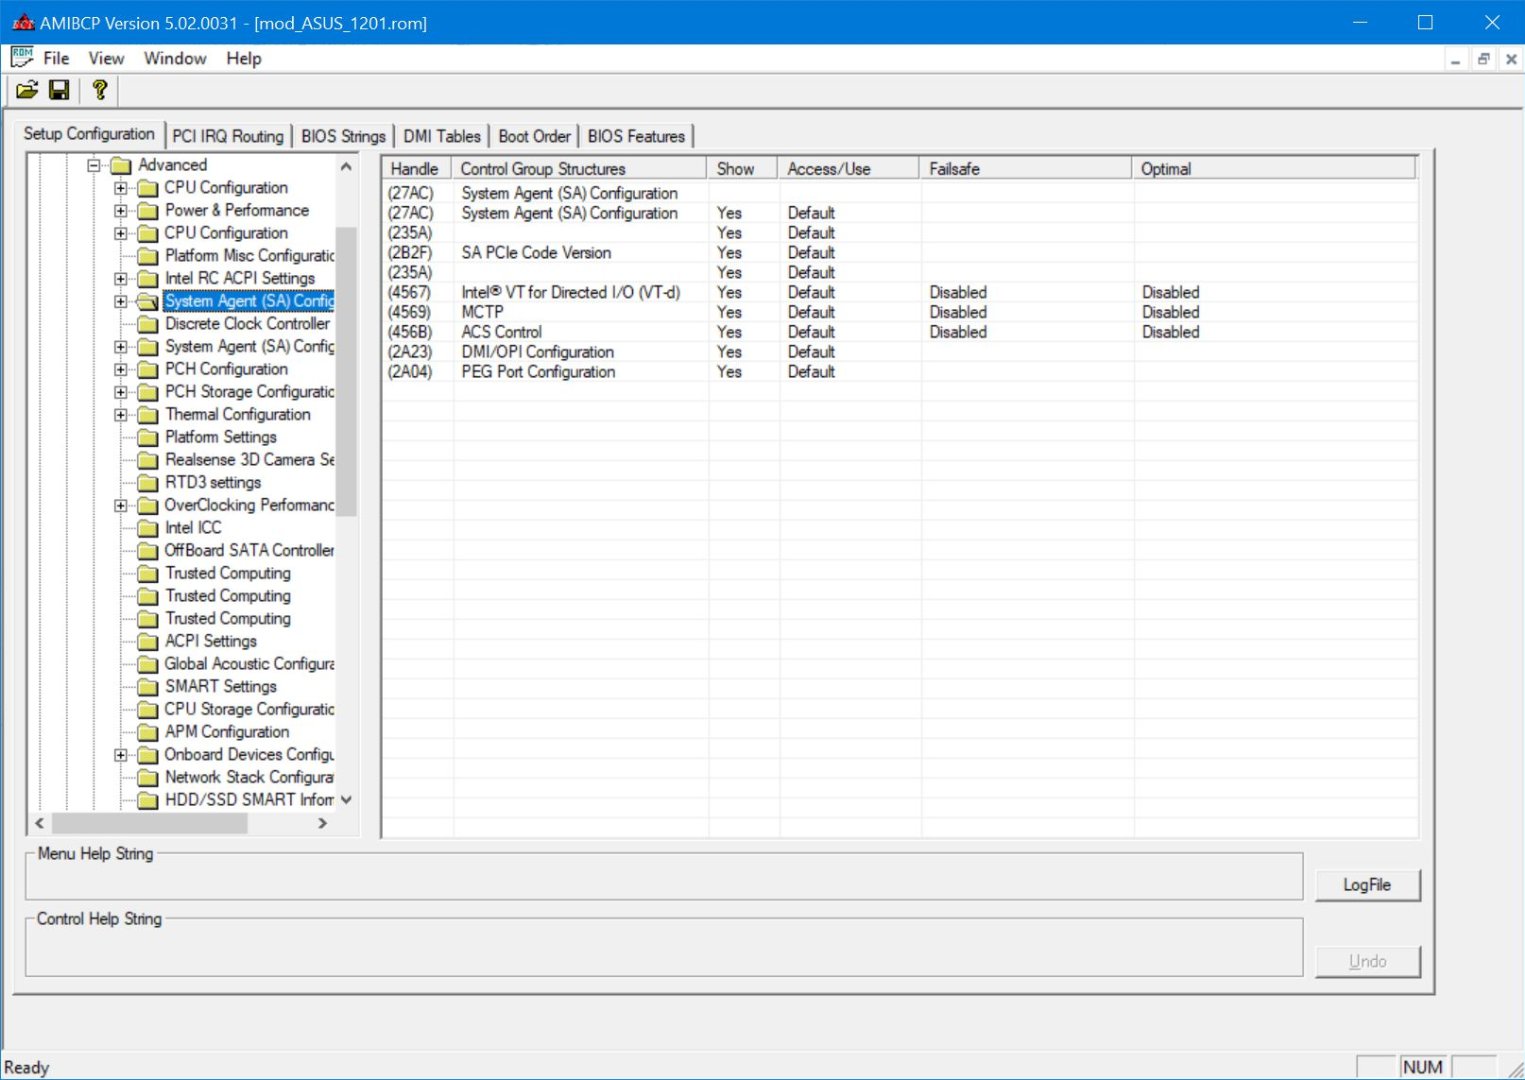The width and height of the screenshot is (1525, 1080).
Task: Expand the Power & Performance node
Action: [x=121, y=211]
